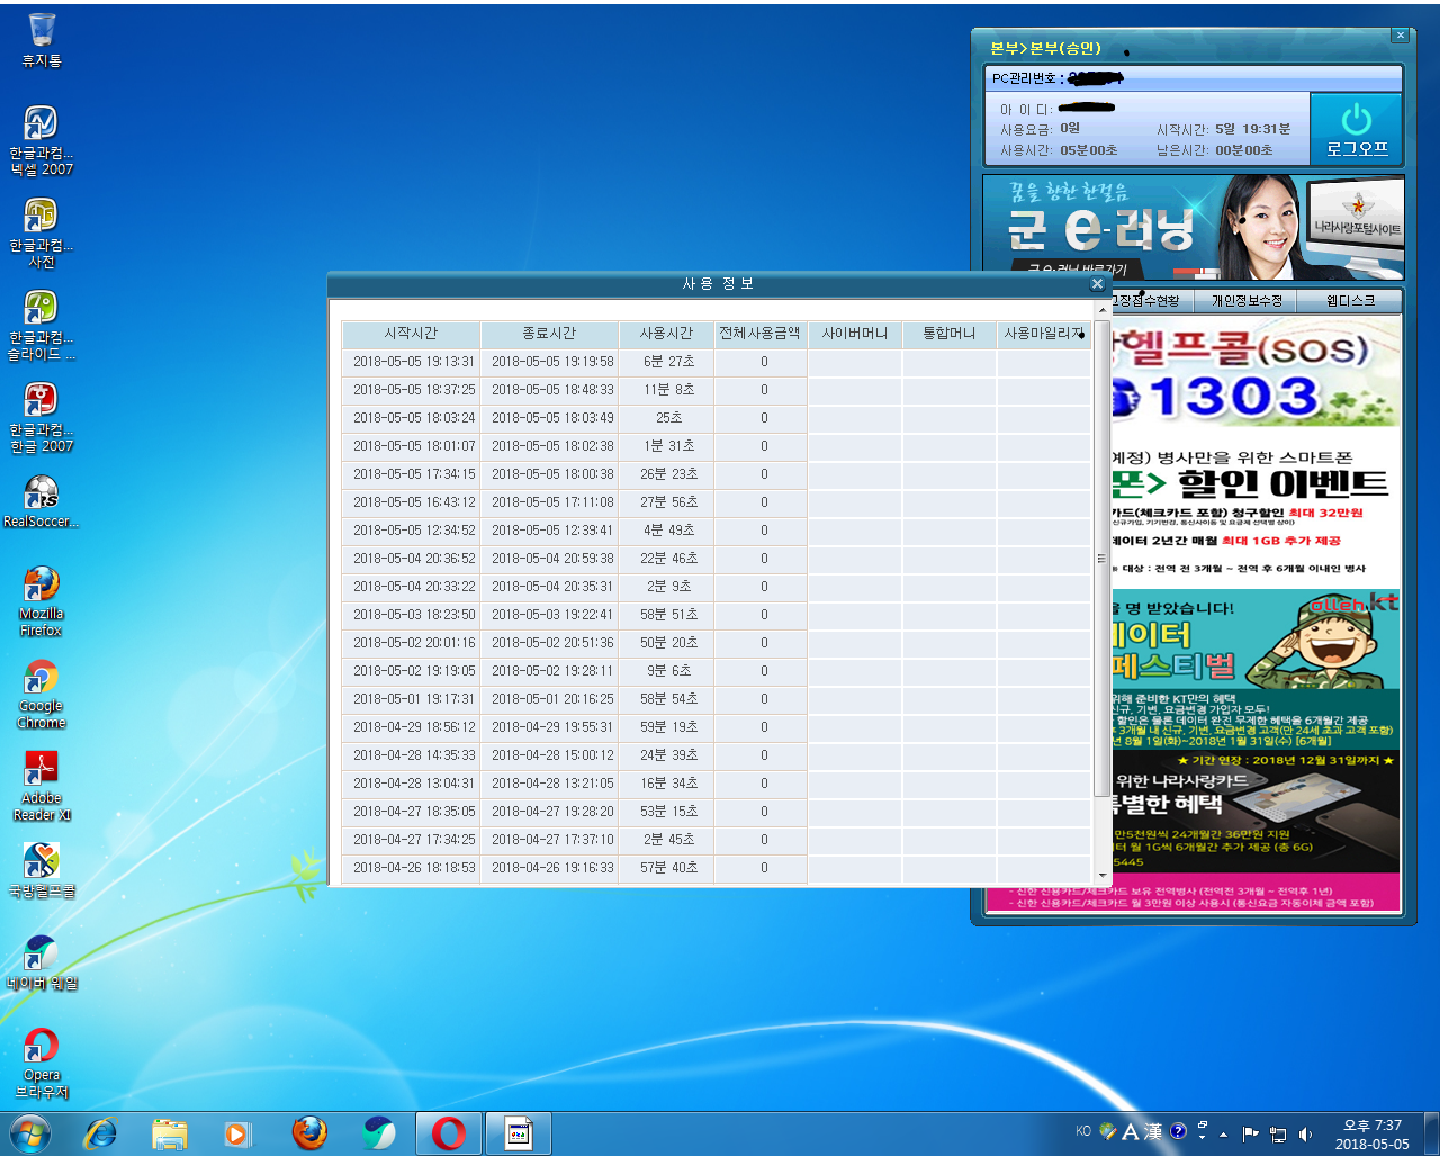
Task: Click the KO input language indicator
Action: pyautogui.click(x=1083, y=1131)
